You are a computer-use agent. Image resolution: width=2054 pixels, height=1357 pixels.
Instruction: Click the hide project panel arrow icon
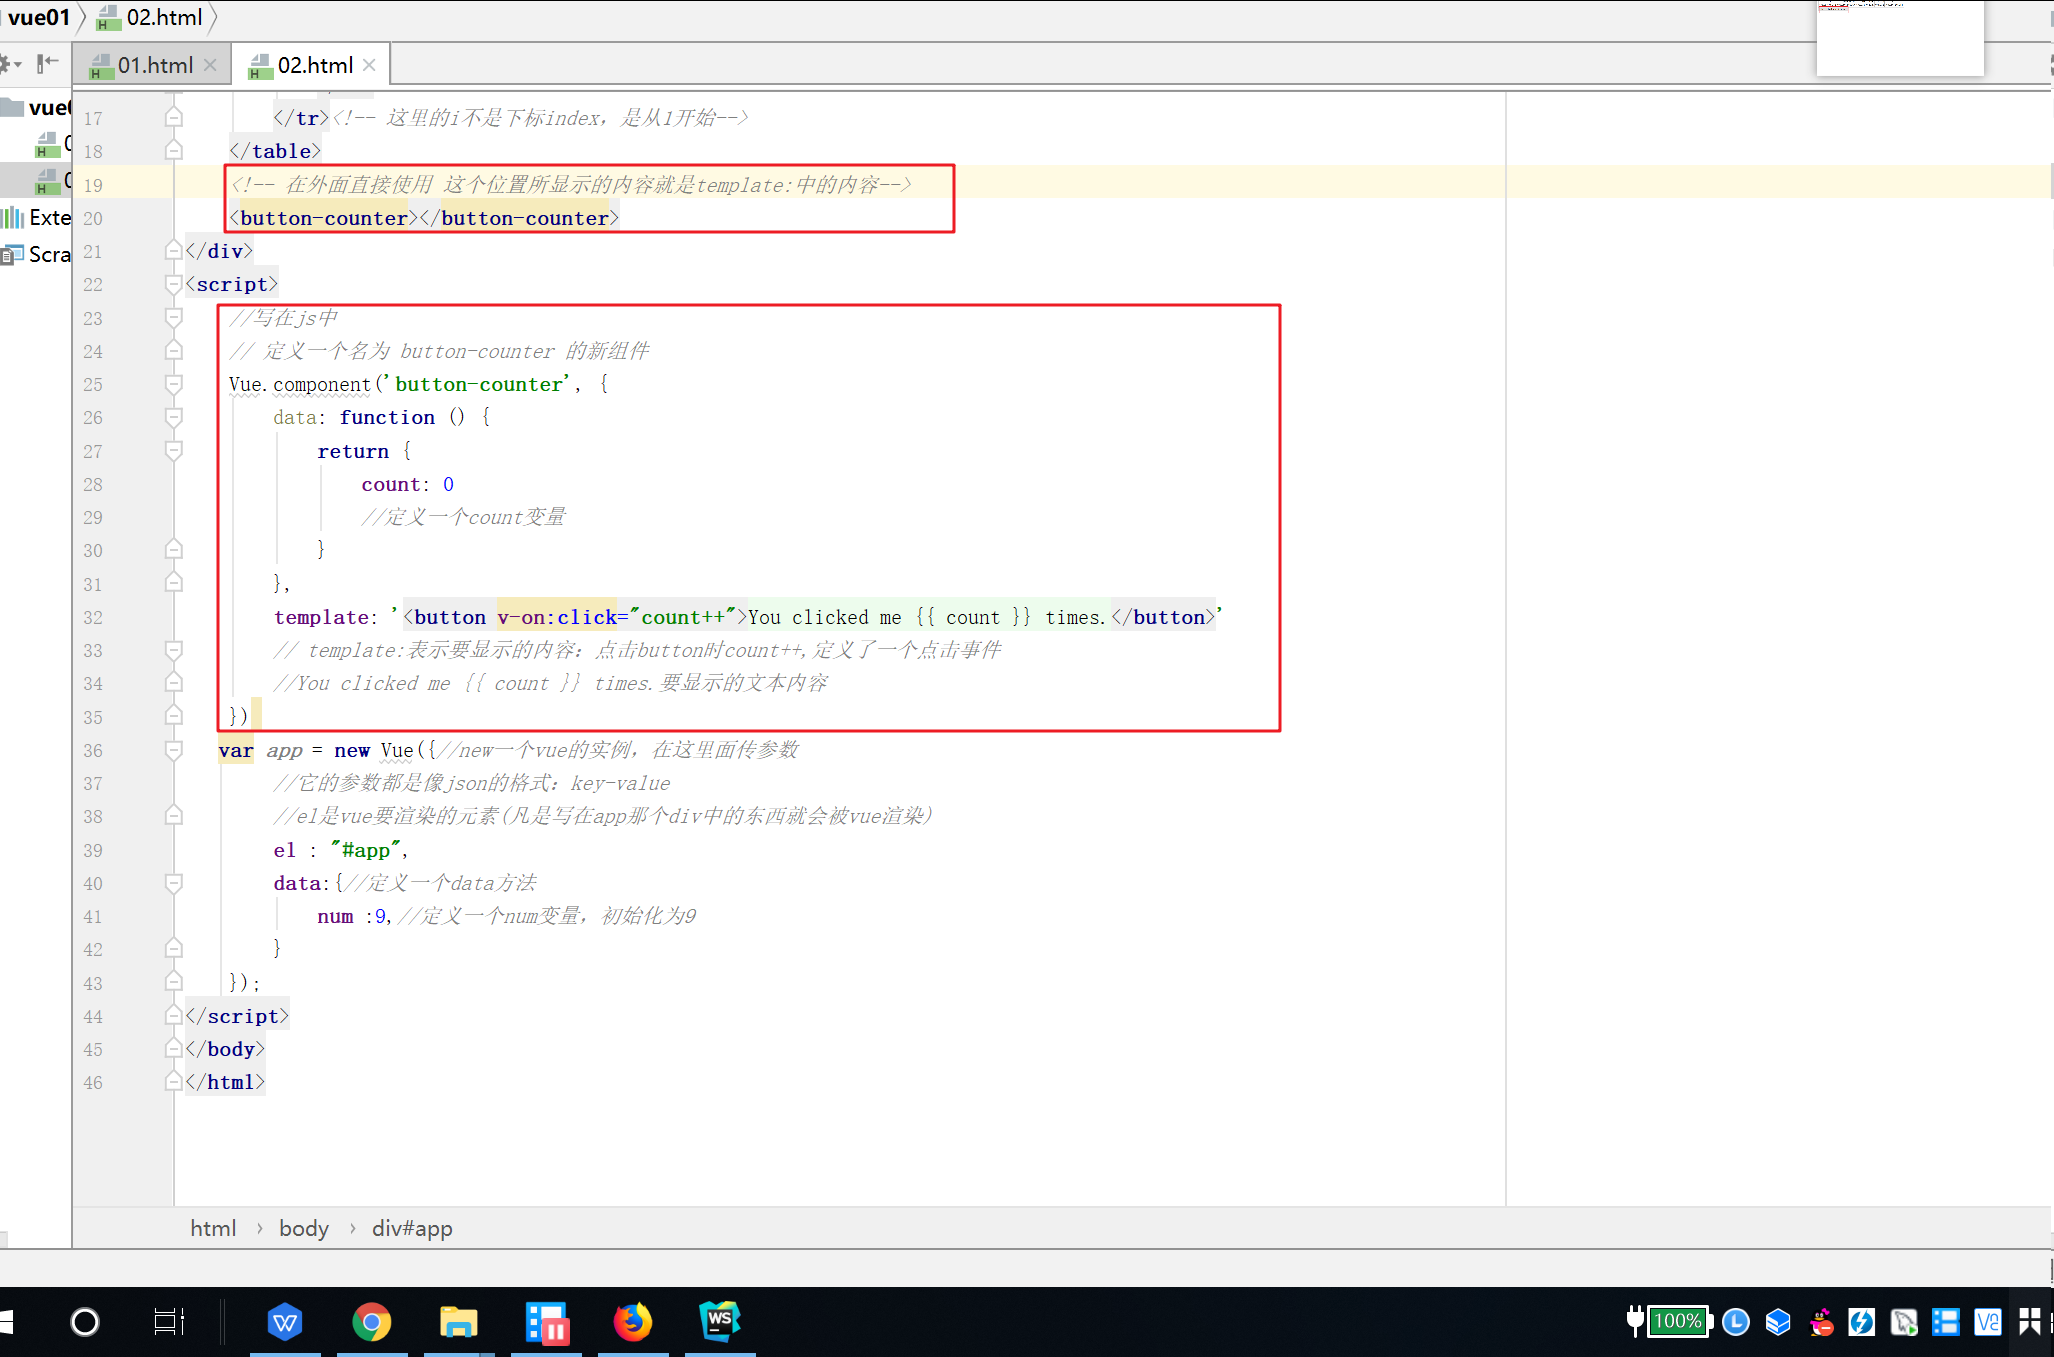click(47, 65)
